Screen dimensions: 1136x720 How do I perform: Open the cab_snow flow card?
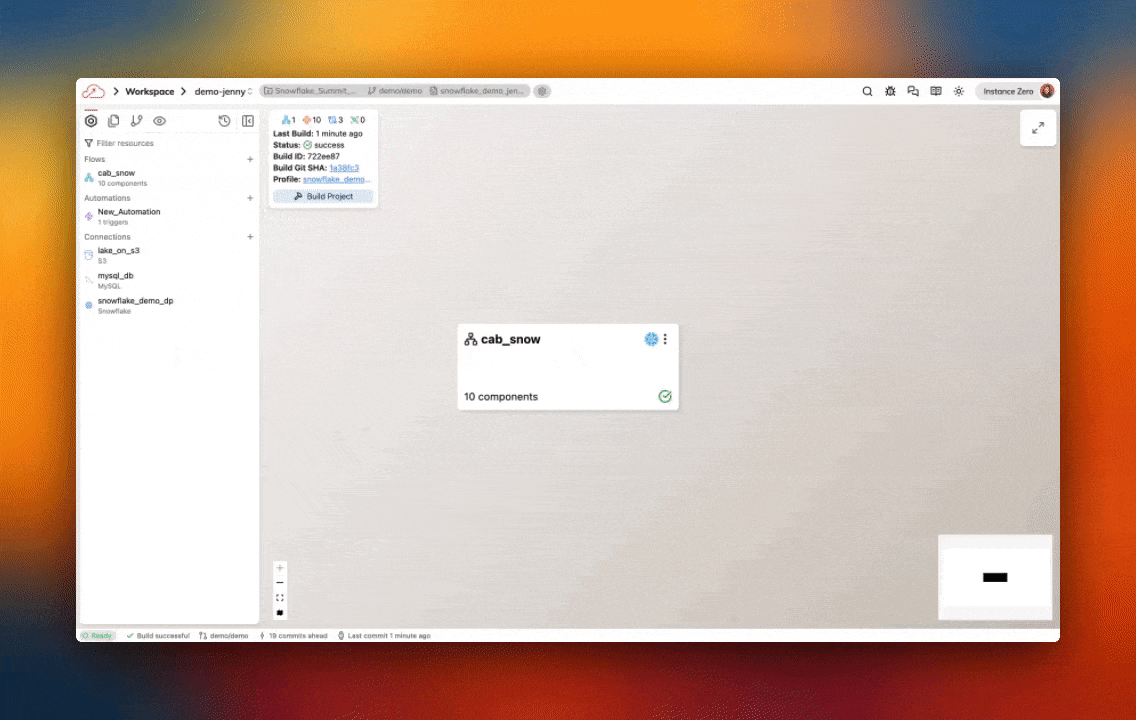(x=568, y=367)
